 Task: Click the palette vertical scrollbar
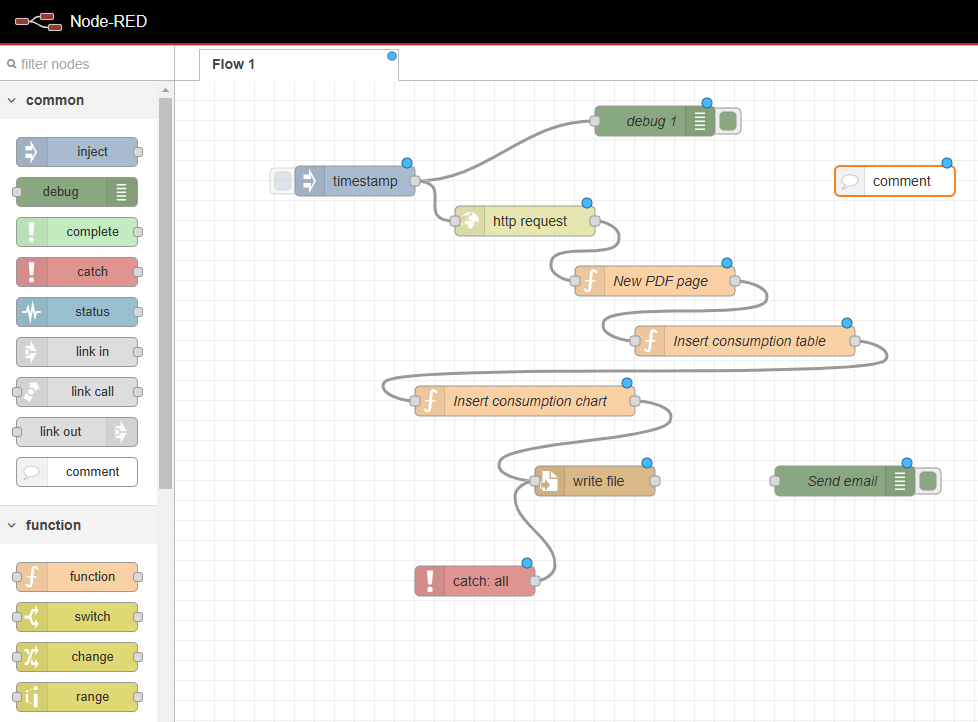165,293
